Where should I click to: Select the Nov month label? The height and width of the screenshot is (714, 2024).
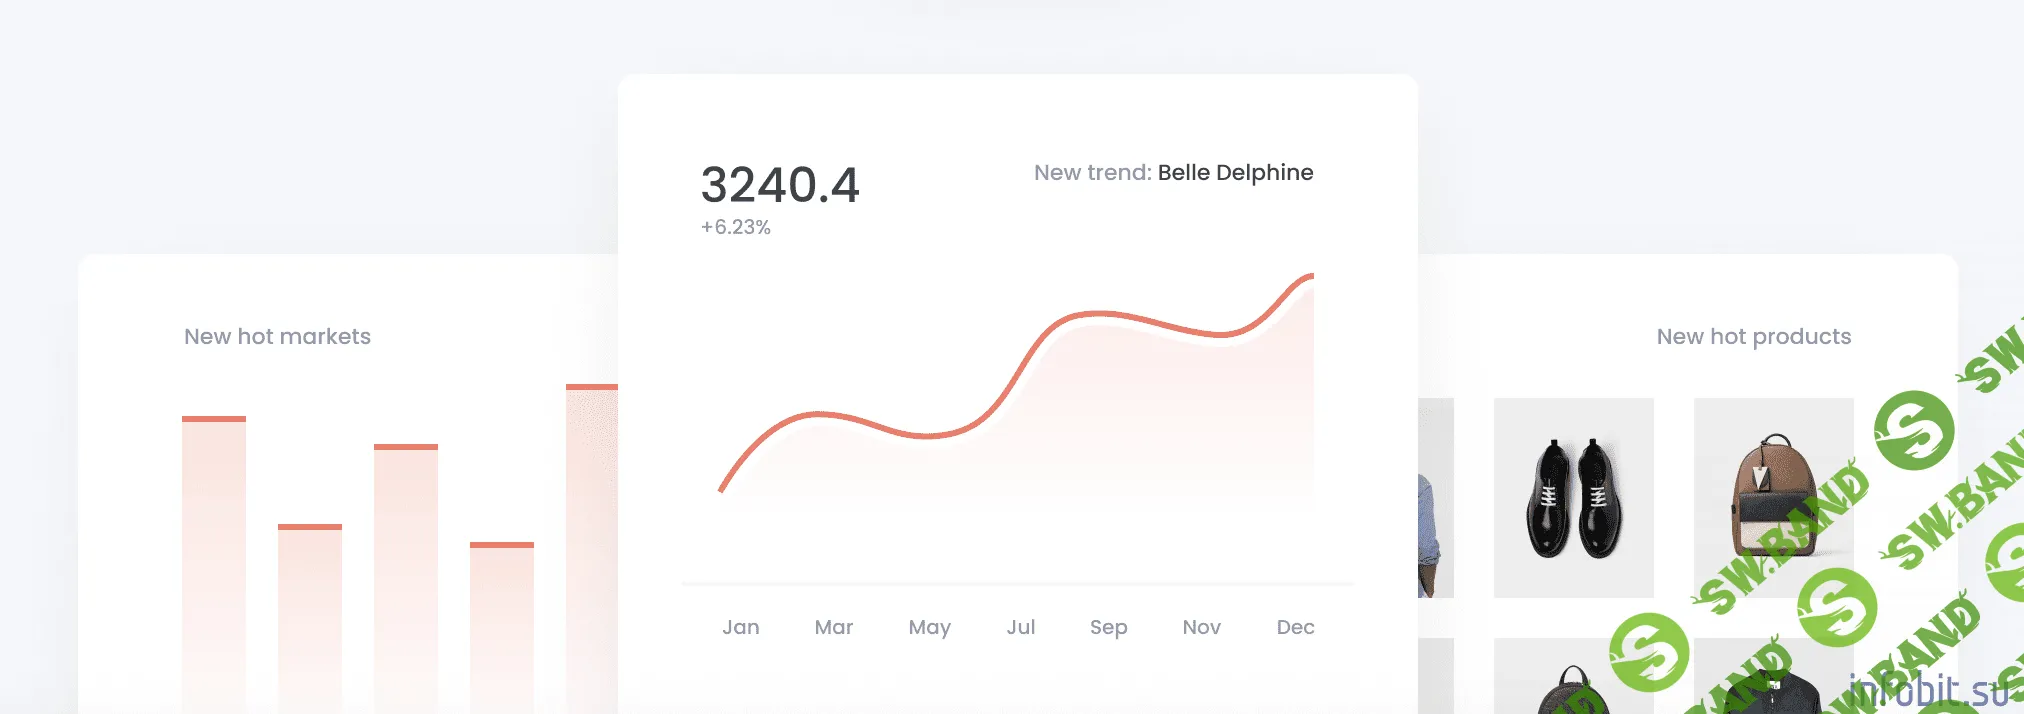[x=1201, y=627]
